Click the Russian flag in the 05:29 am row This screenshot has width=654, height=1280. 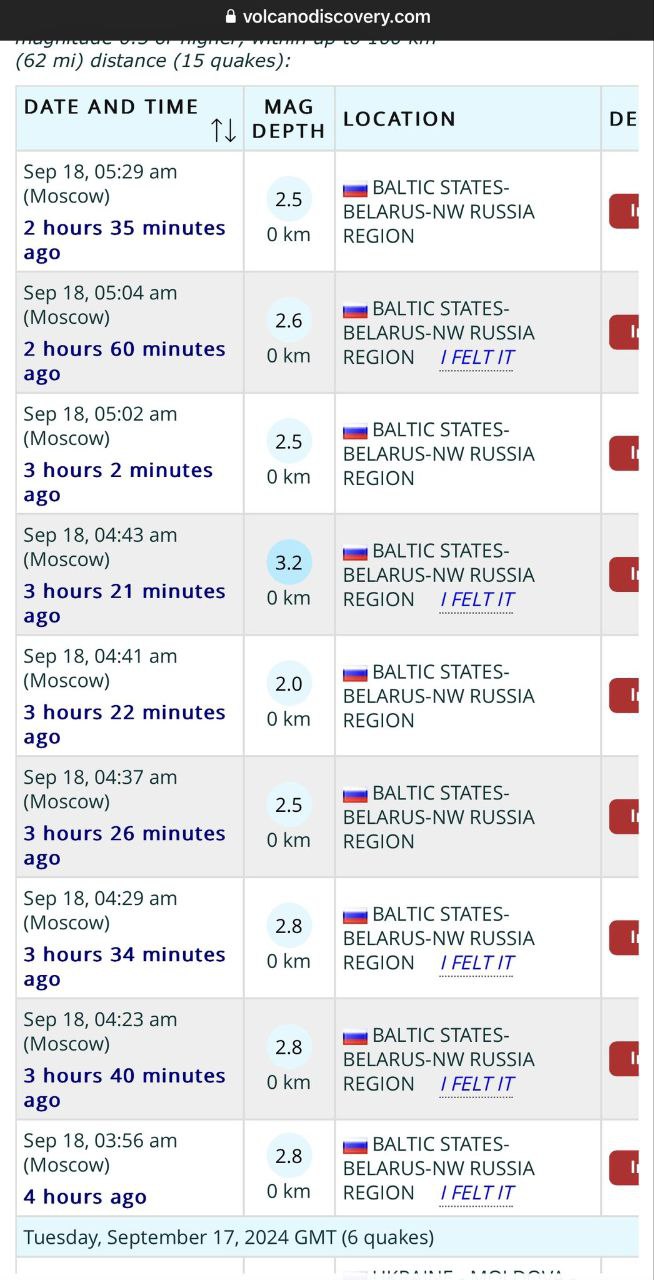coord(355,189)
